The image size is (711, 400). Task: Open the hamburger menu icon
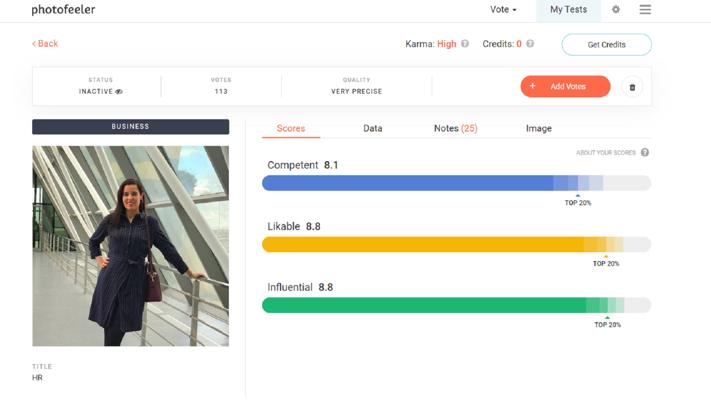[x=645, y=10]
